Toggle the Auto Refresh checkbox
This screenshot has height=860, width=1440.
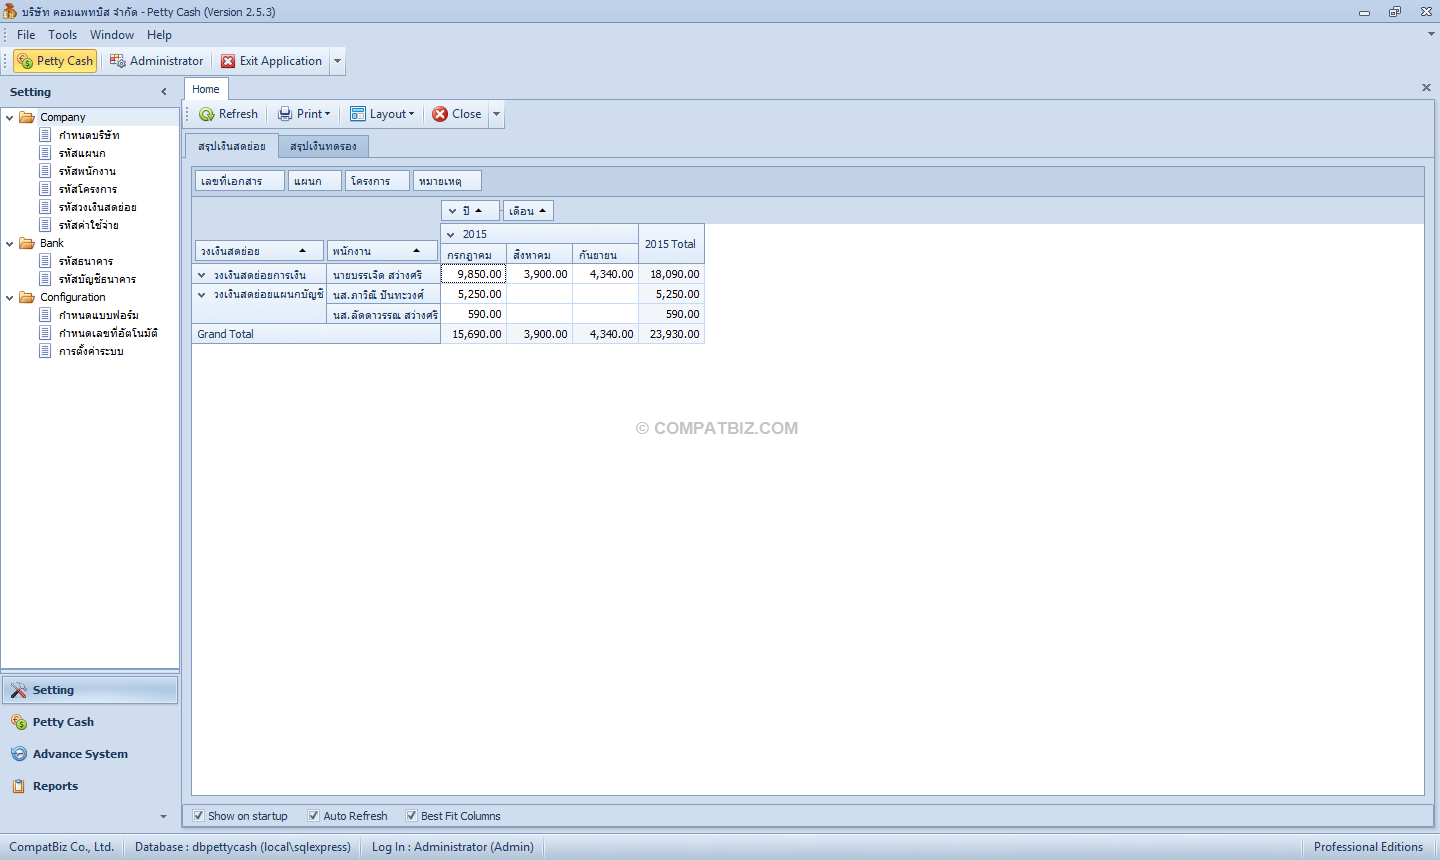pos(313,816)
